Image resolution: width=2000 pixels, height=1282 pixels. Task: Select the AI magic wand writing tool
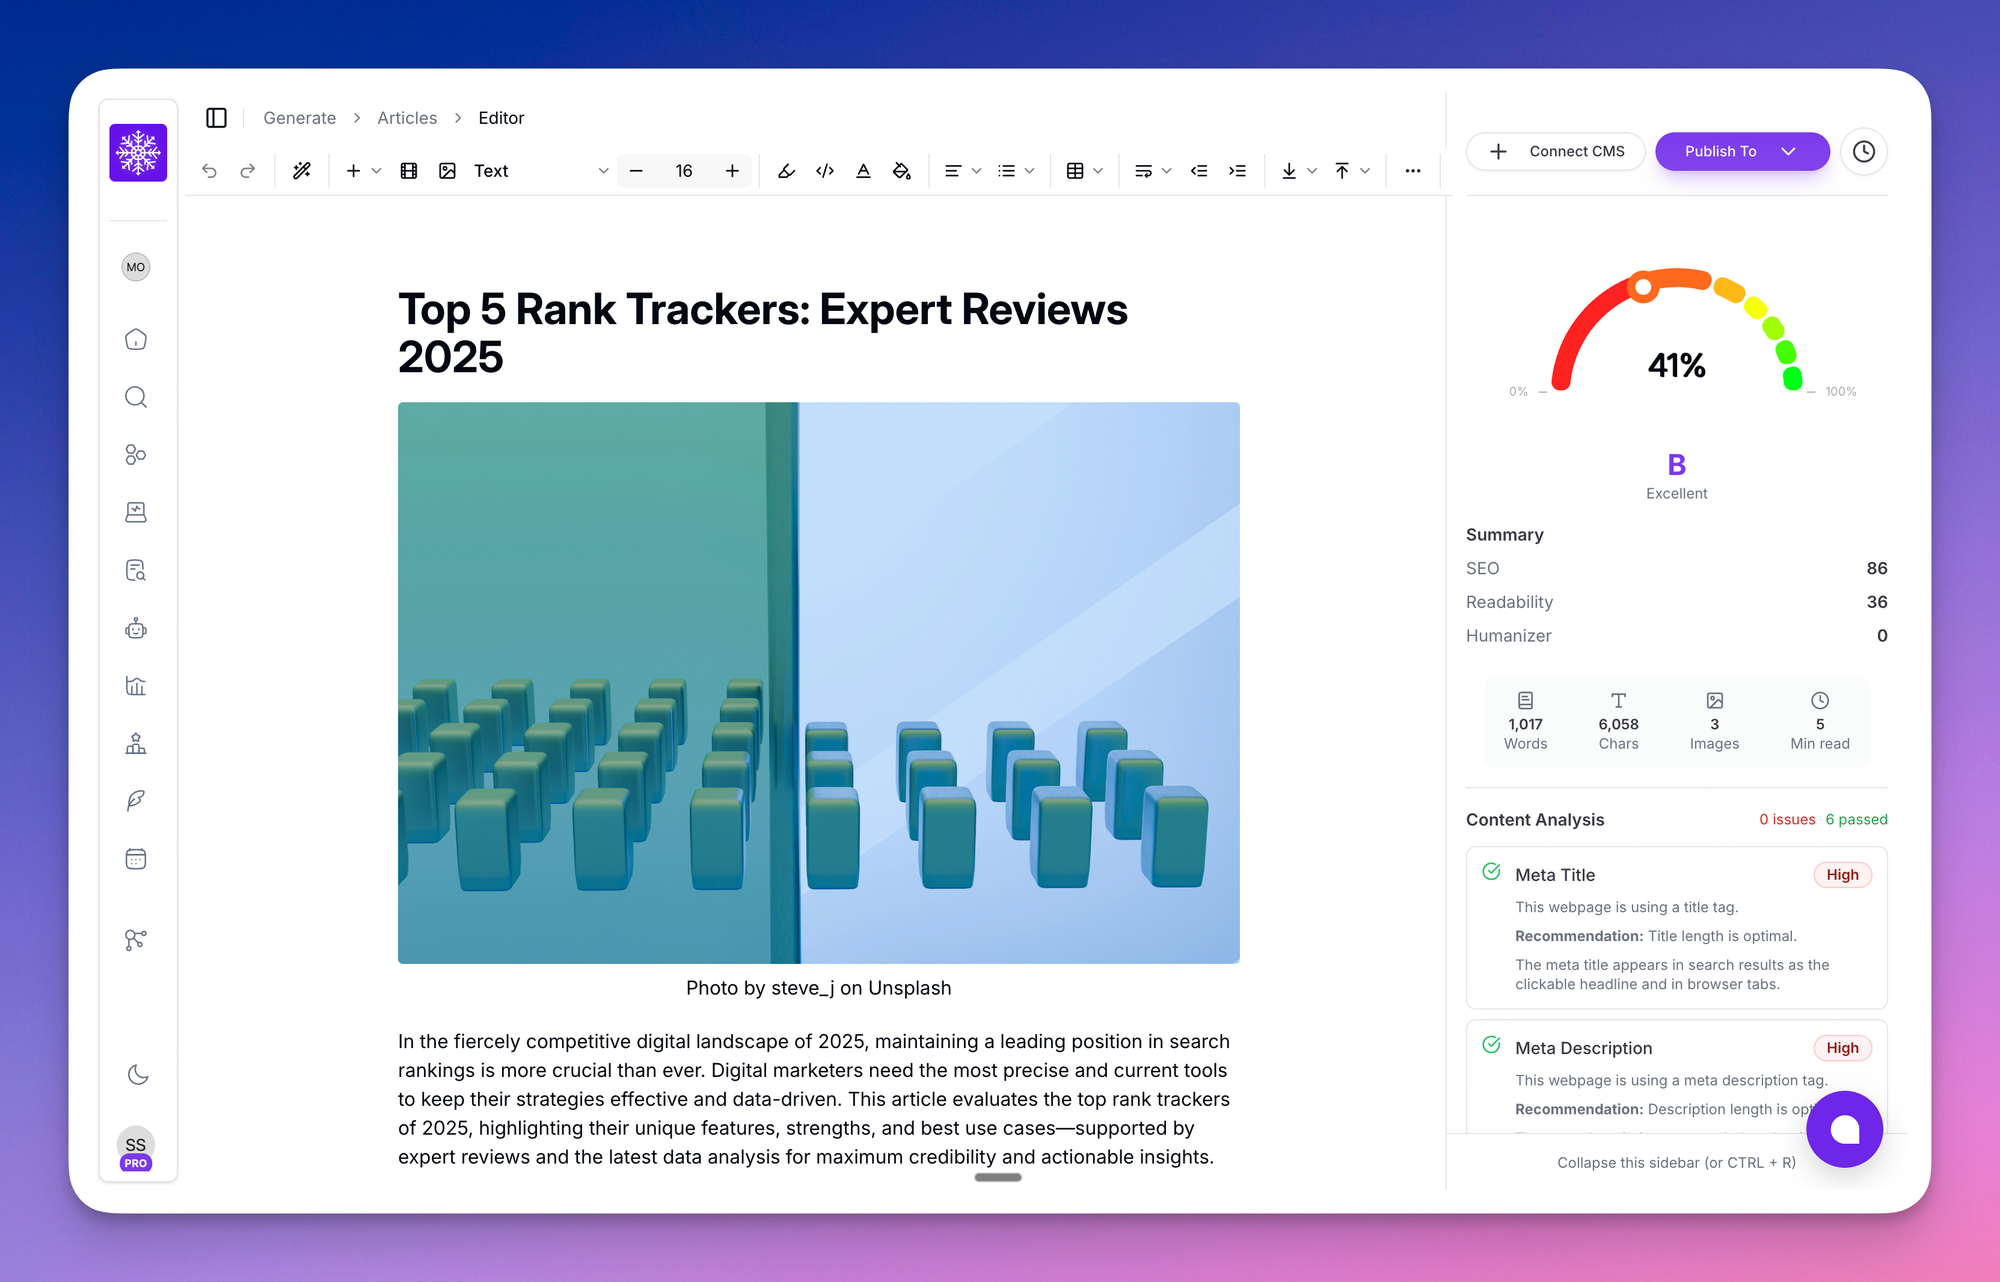click(x=302, y=170)
